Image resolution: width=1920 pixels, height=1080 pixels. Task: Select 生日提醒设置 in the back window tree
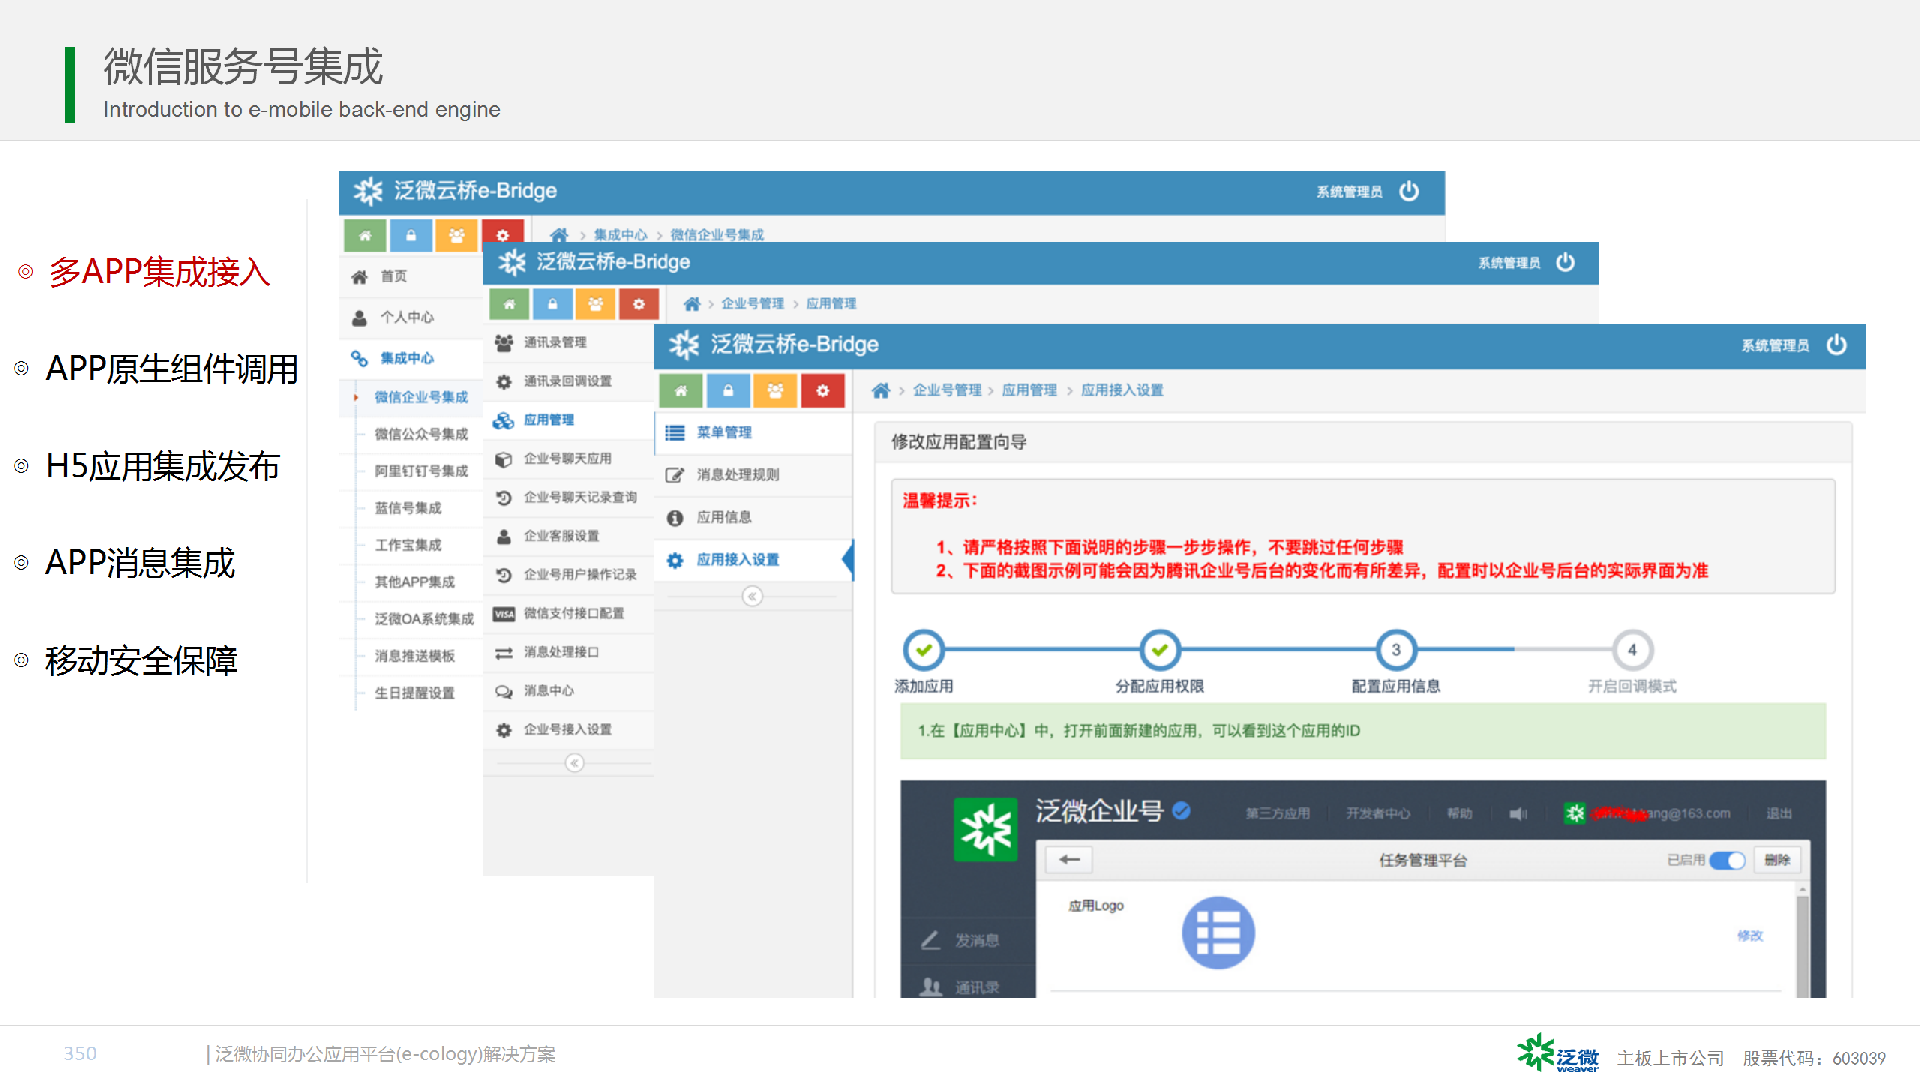click(x=414, y=694)
